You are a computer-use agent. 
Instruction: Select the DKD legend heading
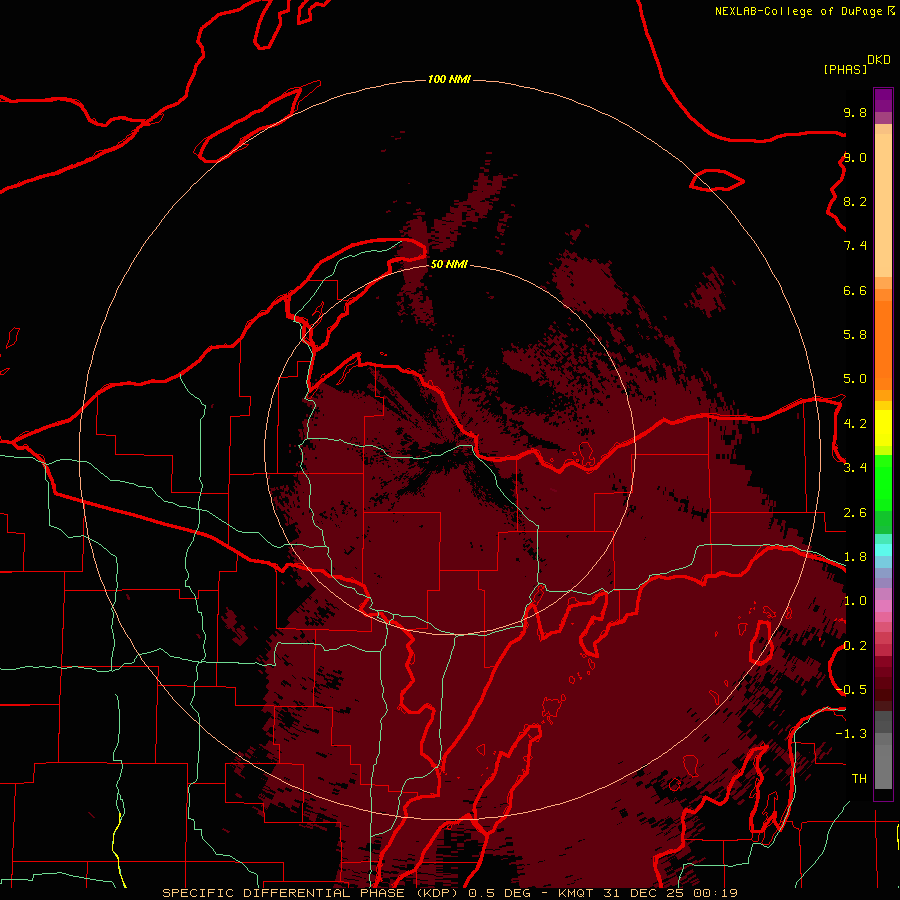pos(879,60)
